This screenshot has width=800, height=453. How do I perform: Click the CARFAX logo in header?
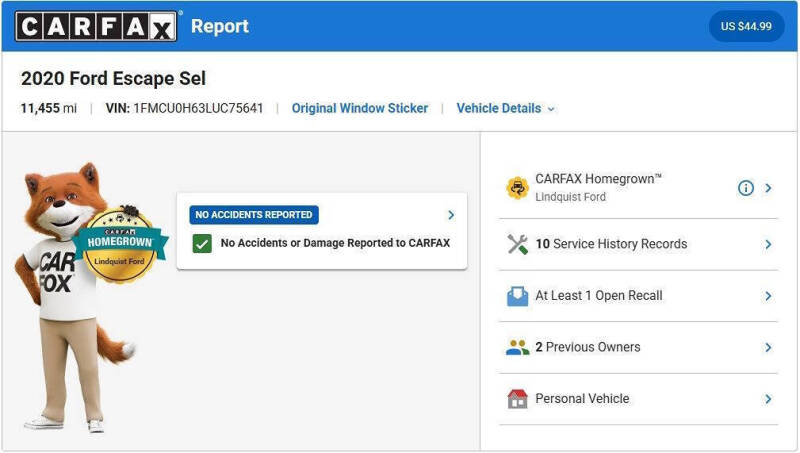(x=96, y=26)
